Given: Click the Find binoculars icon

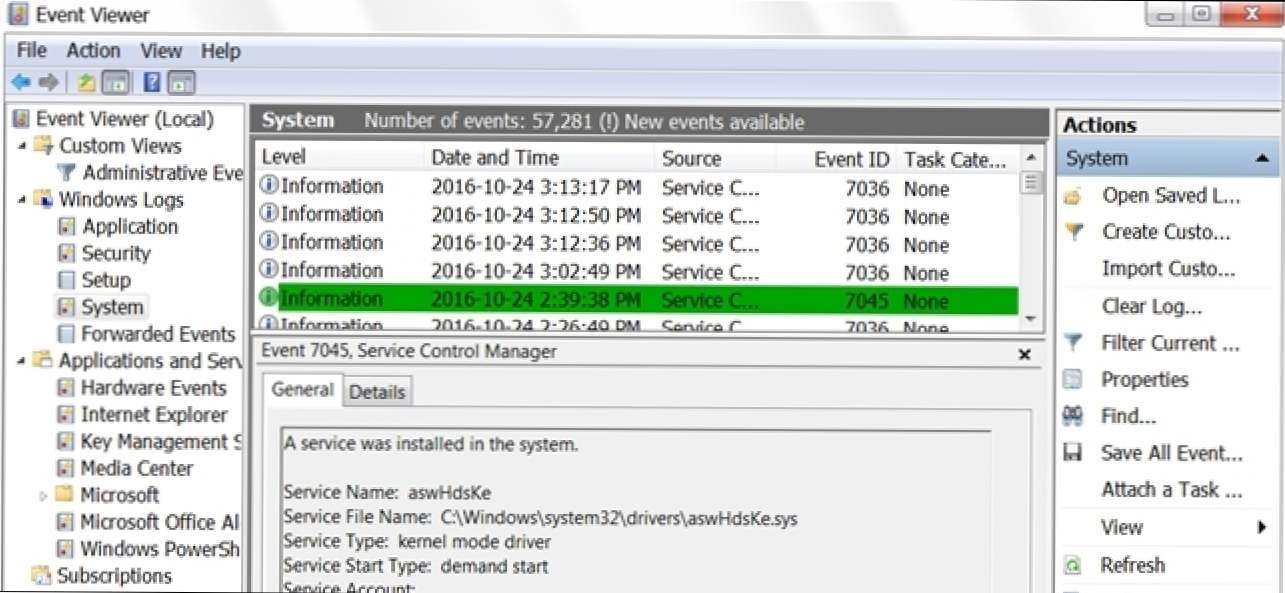Looking at the screenshot, I should (1073, 417).
